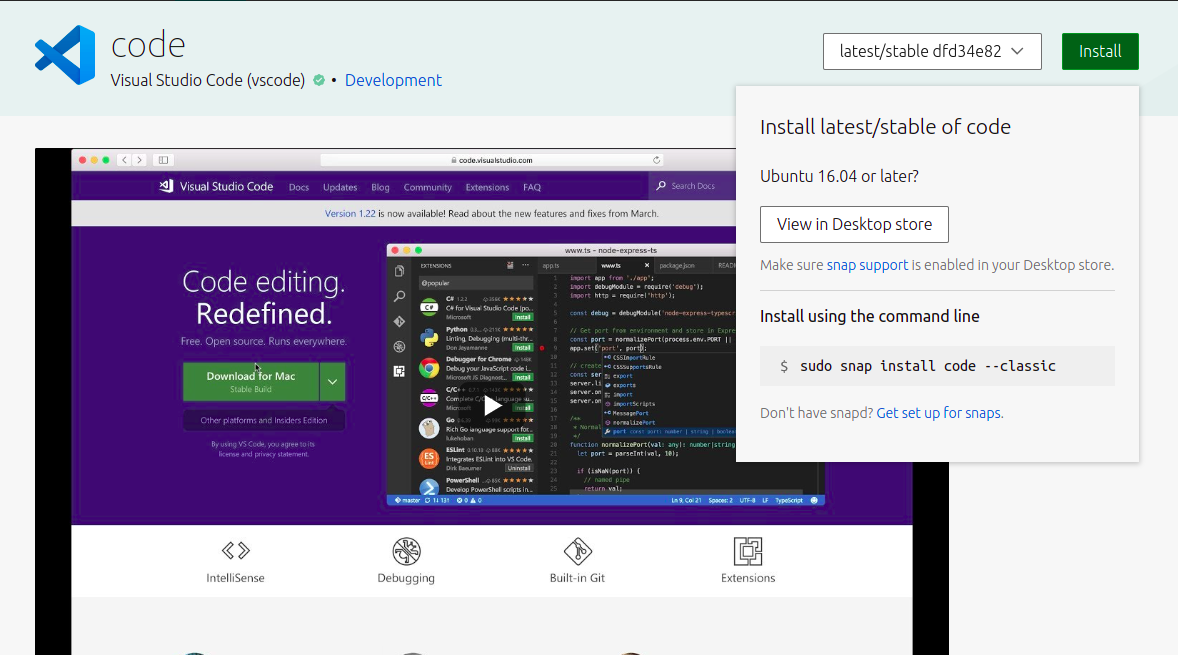Image resolution: width=1178 pixels, height=655 pixels.
Task: Click the Extensions puzzle icon below the video banner
Action: click(748, 551)
